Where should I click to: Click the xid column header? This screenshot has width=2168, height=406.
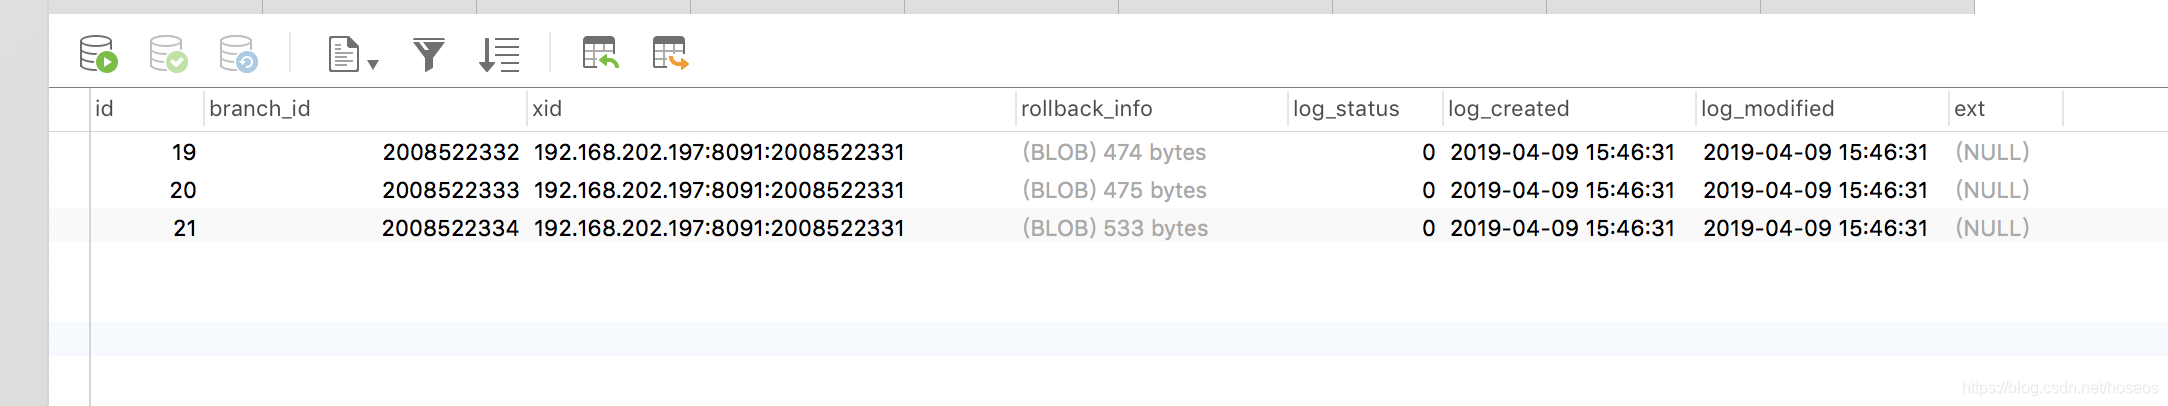point(547,109)
